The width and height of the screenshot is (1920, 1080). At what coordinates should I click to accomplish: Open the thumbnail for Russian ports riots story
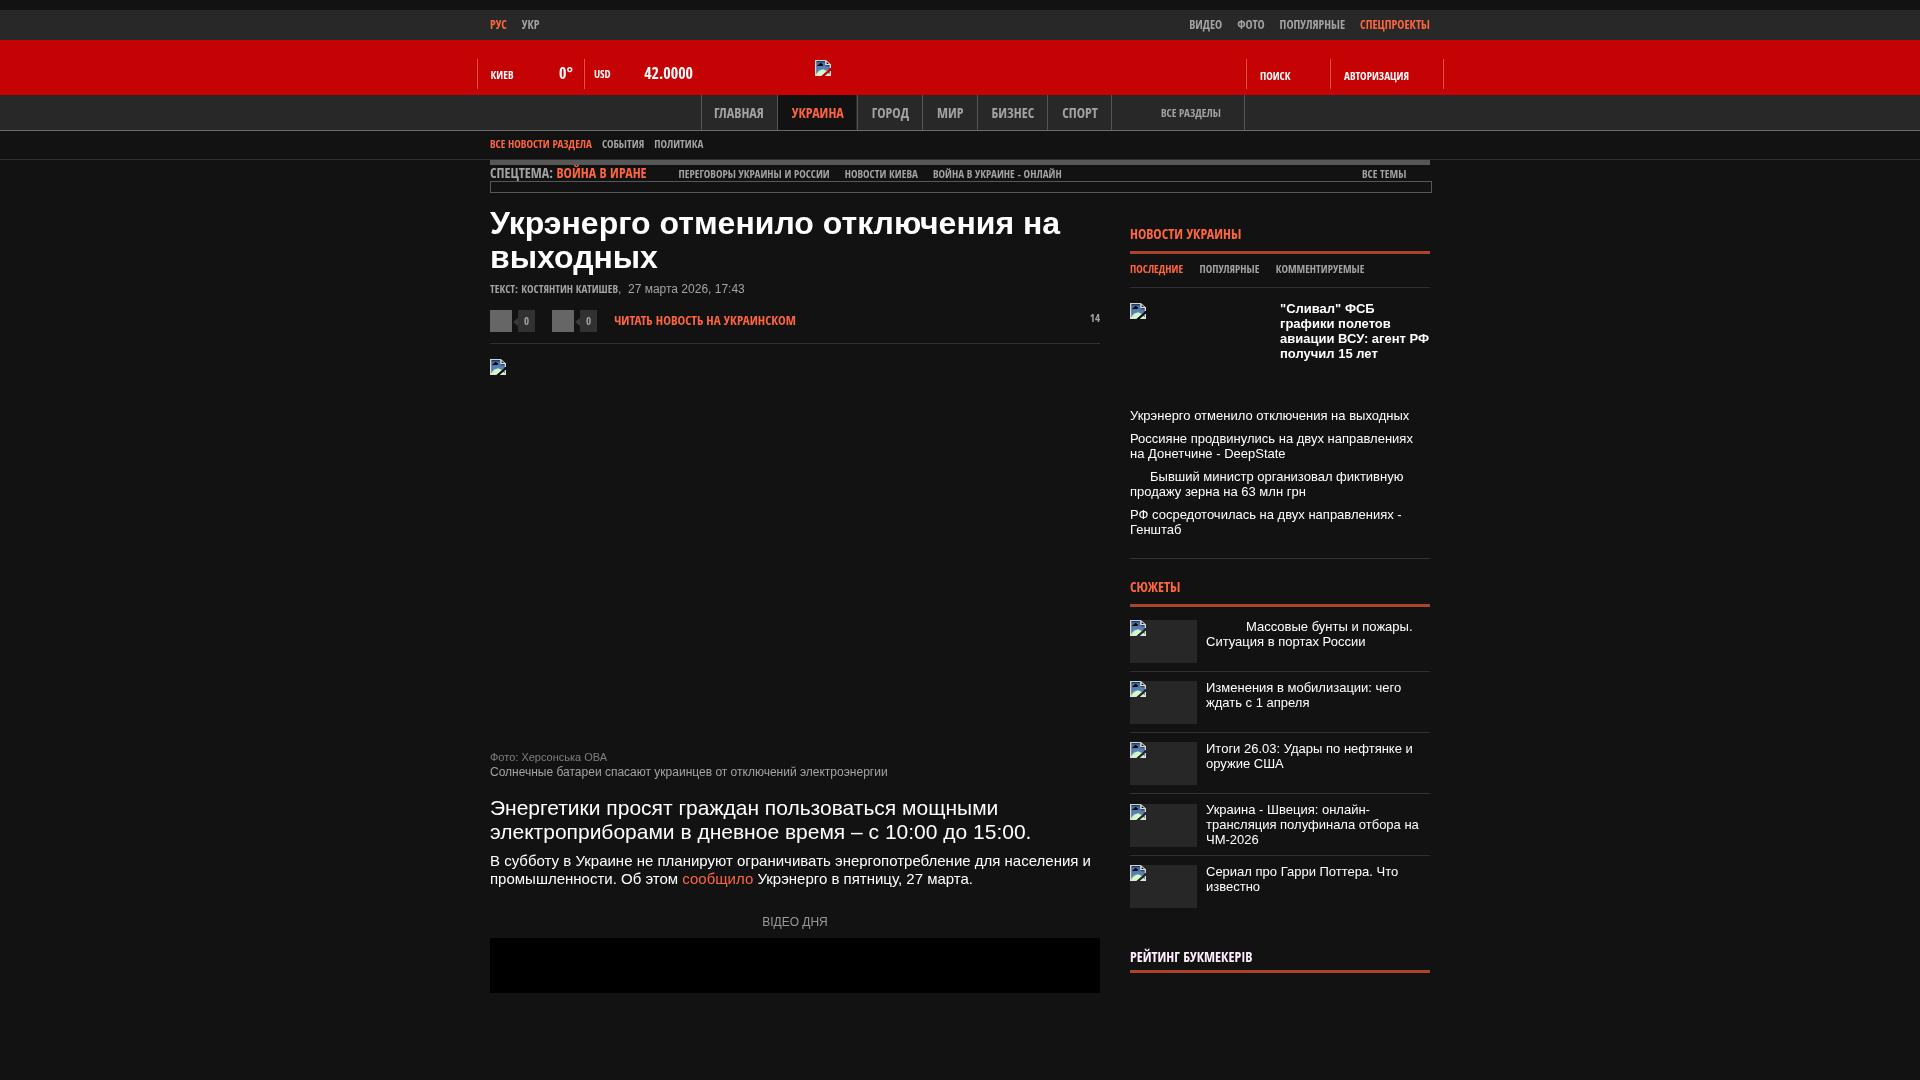click(1163, 641)
